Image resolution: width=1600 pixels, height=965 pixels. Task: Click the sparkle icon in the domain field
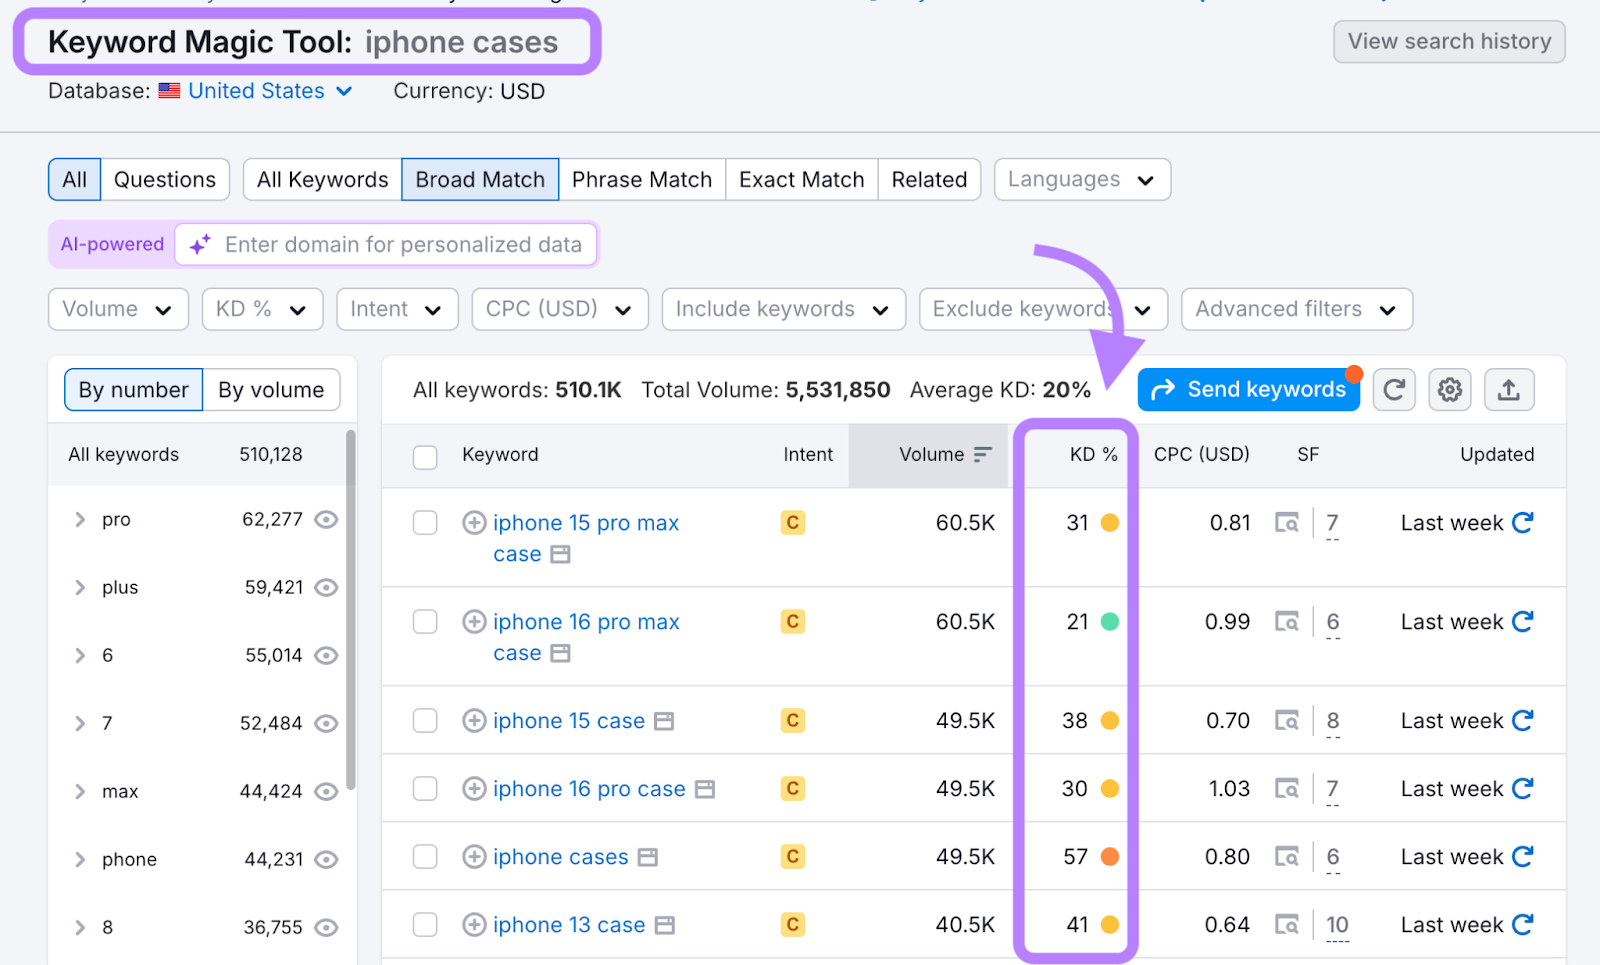click(x=198, y=244)
